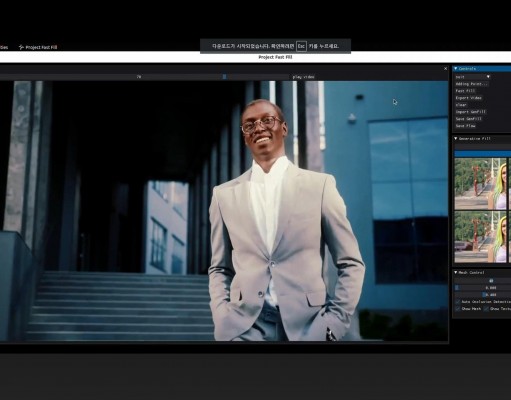
Task: Click the Save GenFill button
Action: pos(468,119)
